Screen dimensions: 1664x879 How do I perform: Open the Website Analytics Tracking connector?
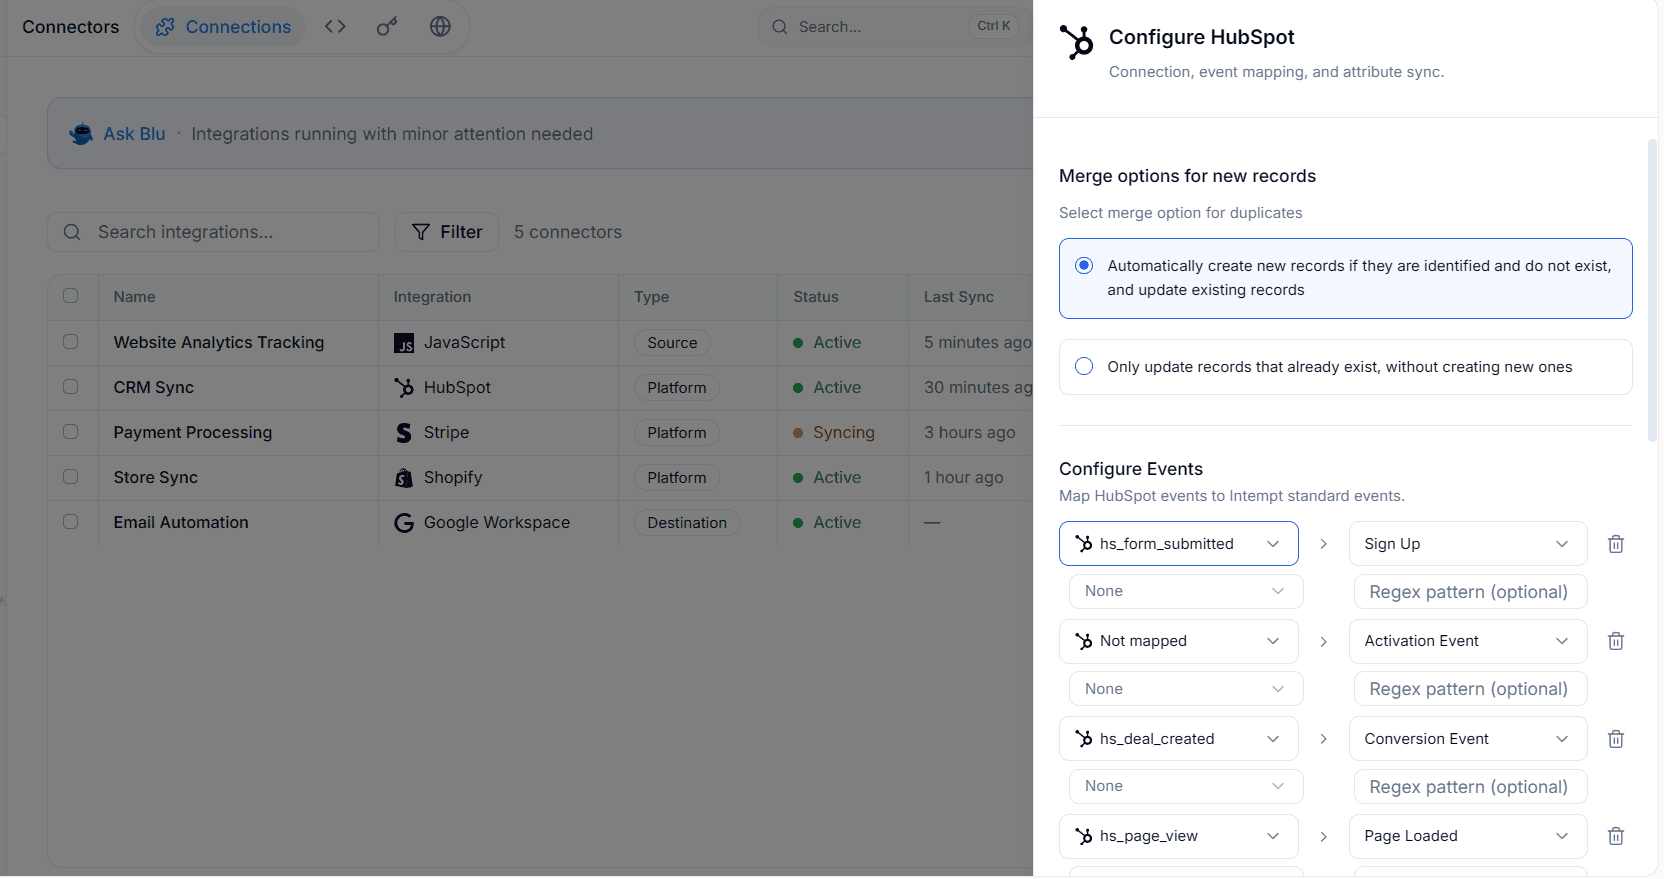point(219,342)
